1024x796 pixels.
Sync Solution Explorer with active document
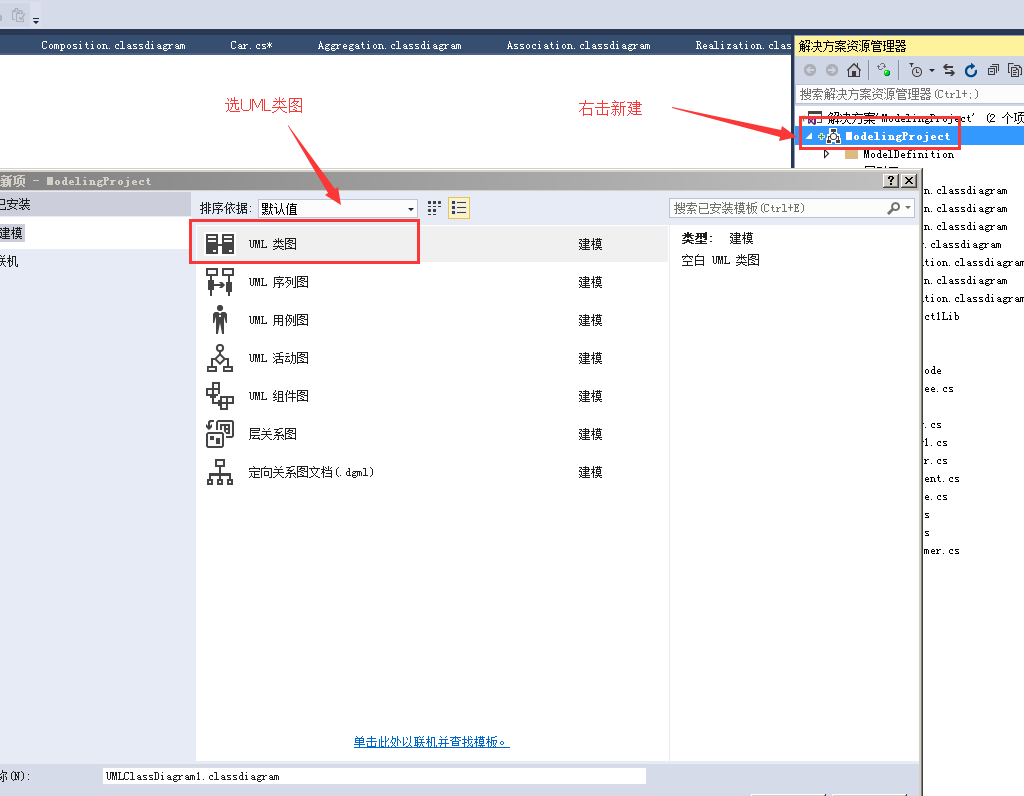[949, 70]
